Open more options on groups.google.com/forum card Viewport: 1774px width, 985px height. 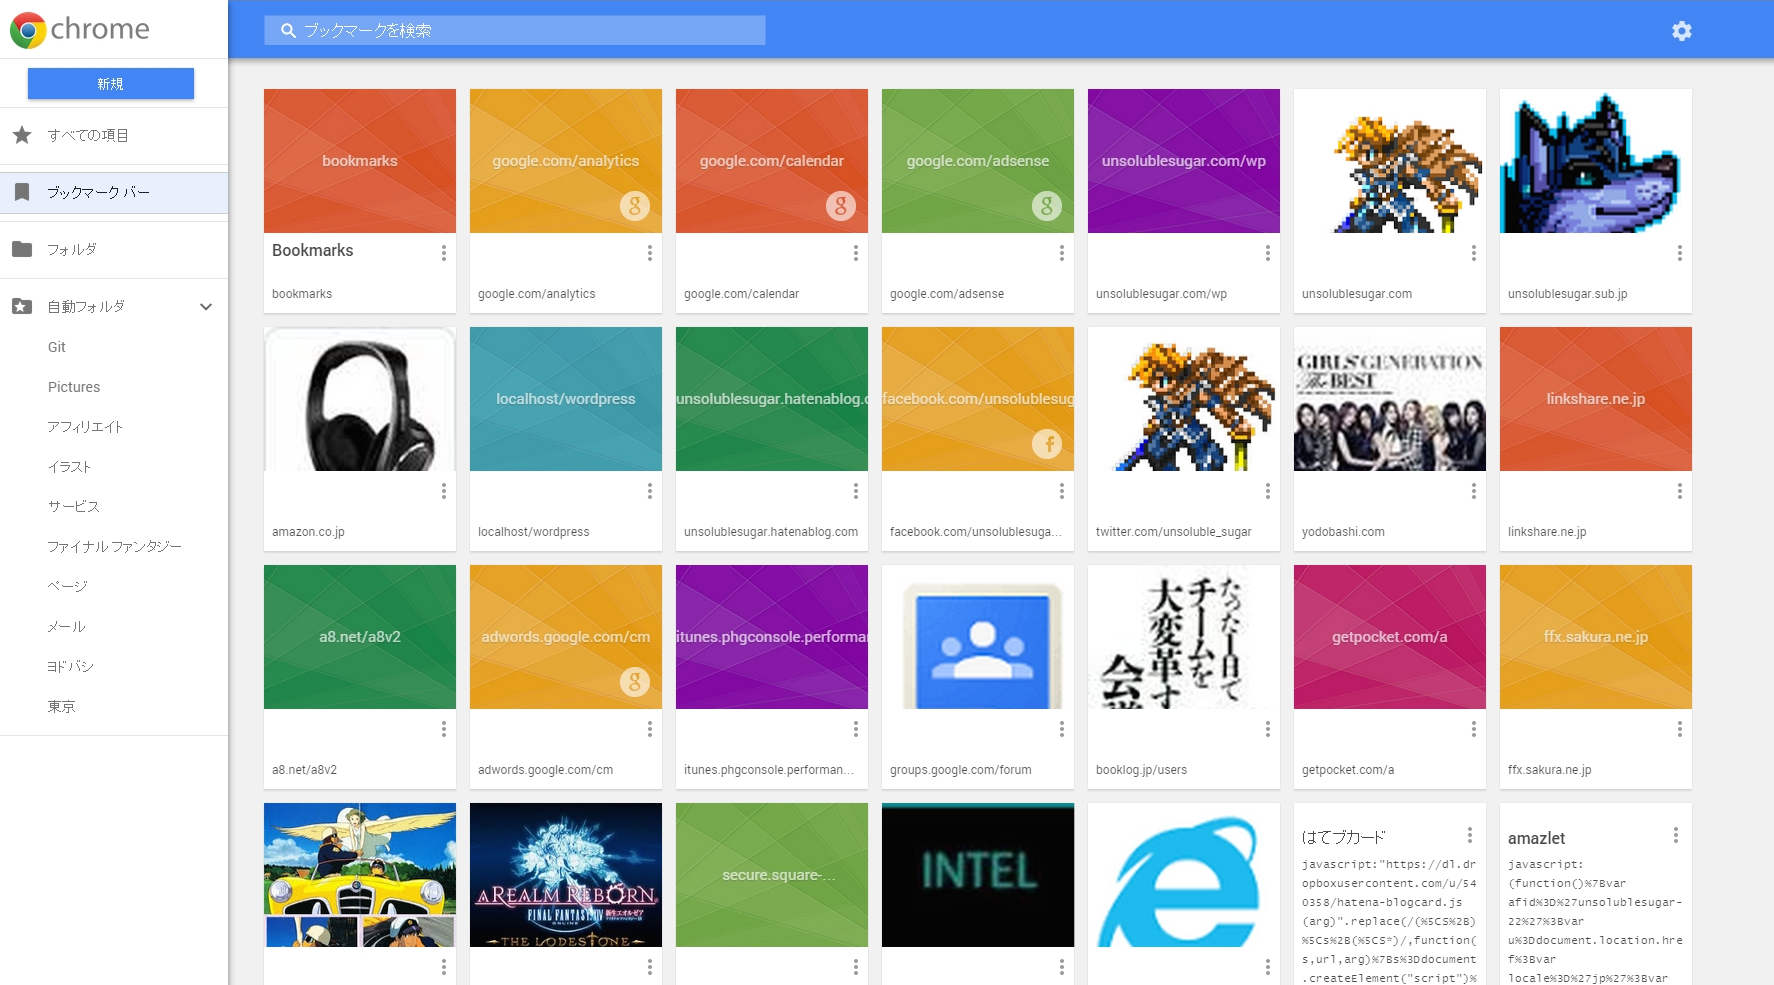click(1062, 729)
